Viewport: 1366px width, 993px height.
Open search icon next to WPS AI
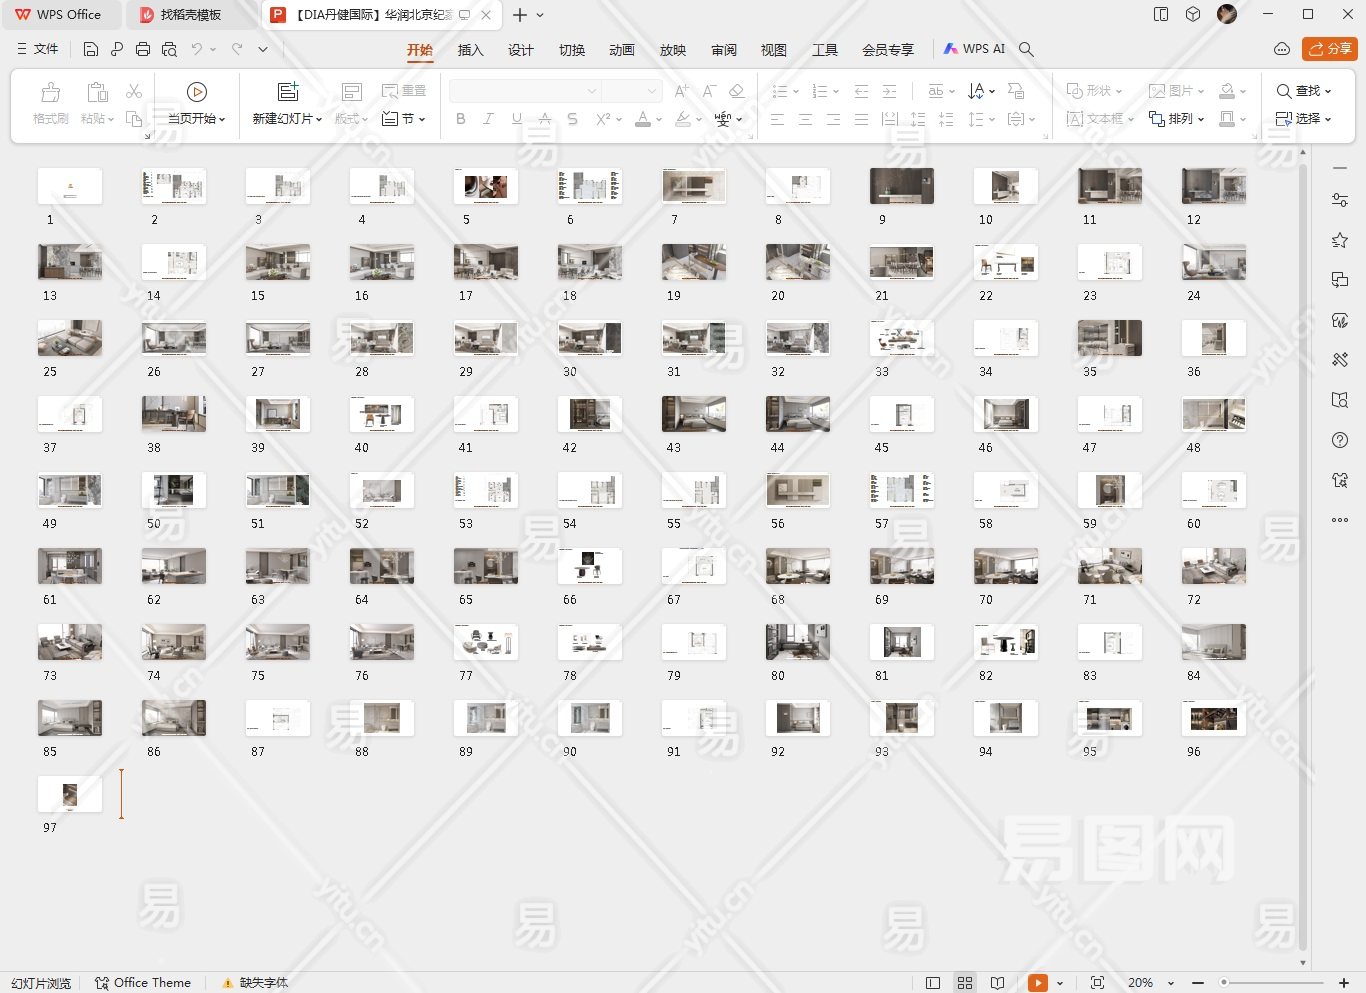point(1026,49)
